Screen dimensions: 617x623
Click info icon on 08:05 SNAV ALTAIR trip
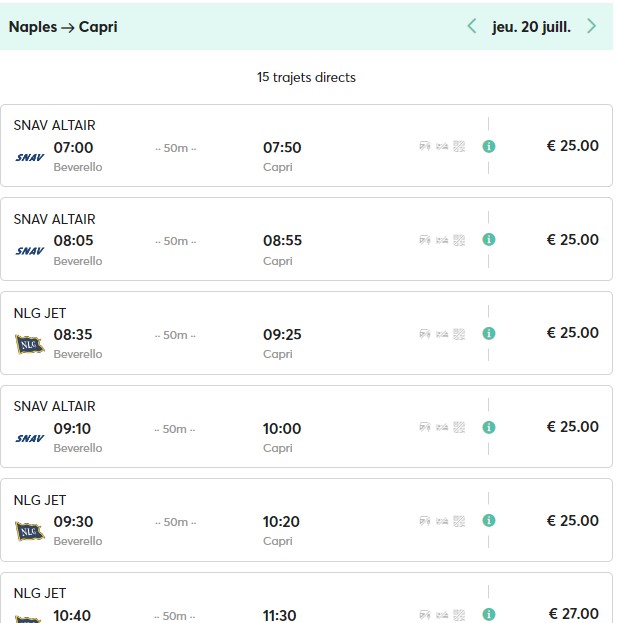489,240
